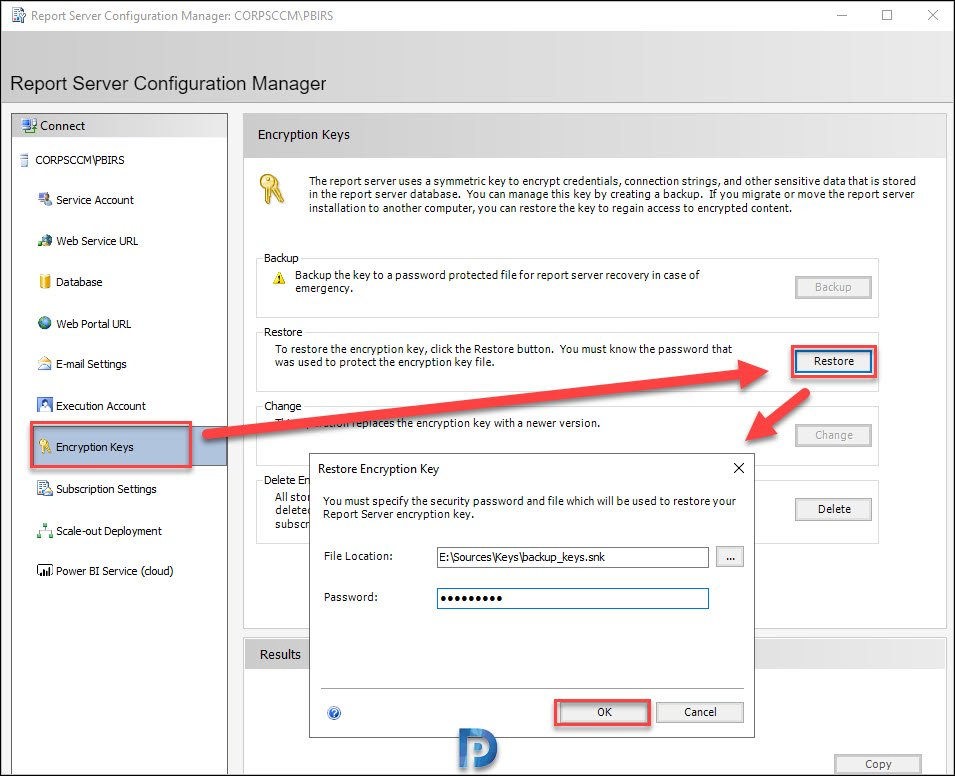Open Subscription Settings page
Screen dimensions: 955x776
pyautogui.click(x=106, y=489)
